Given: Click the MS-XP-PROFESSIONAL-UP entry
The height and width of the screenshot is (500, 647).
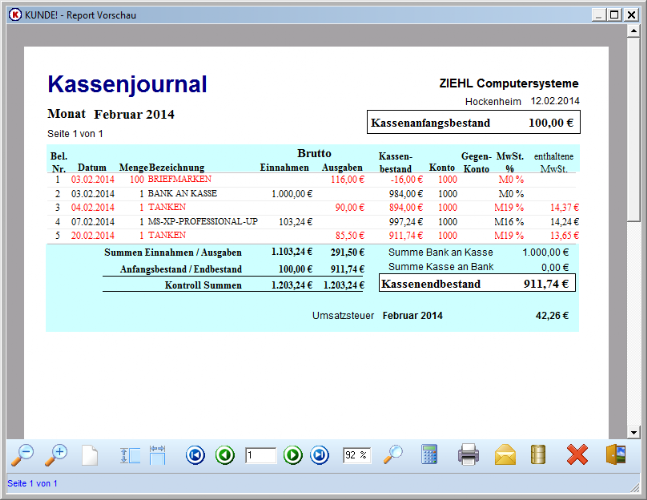Looking at the screenshot, I should click(x=203, y=222).
